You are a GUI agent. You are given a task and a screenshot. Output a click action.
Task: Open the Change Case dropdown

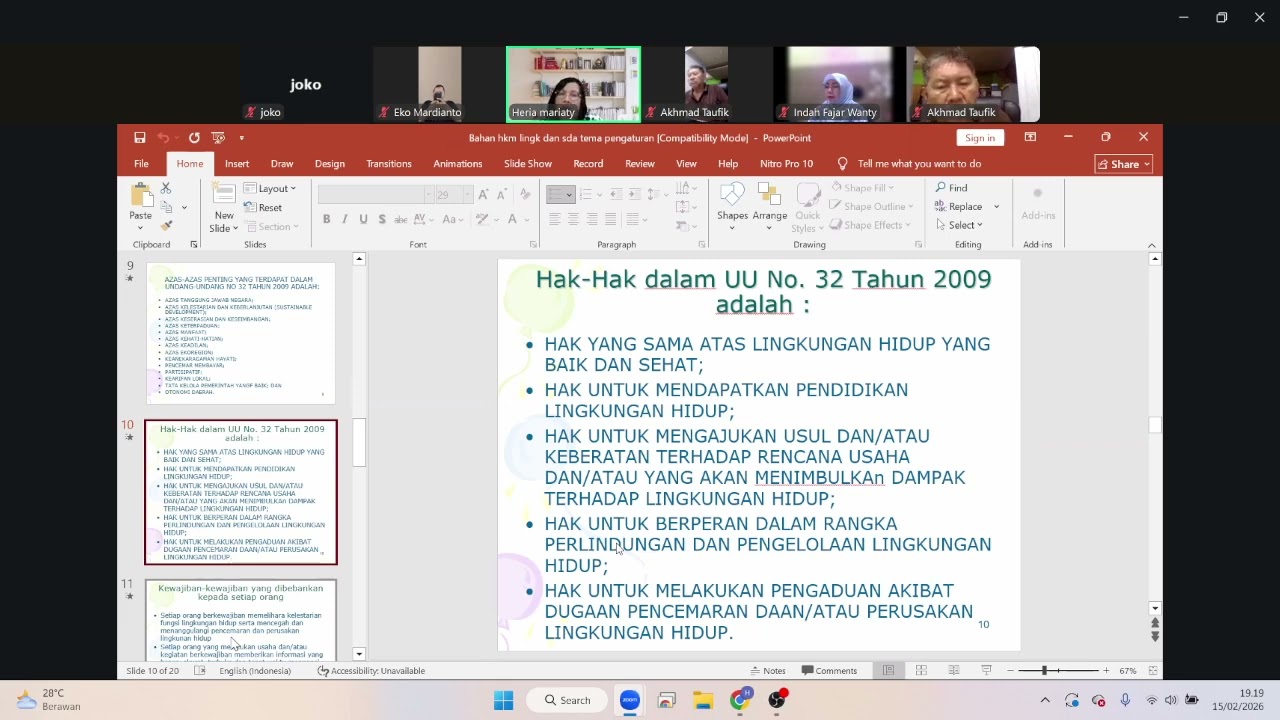point(453,219)
